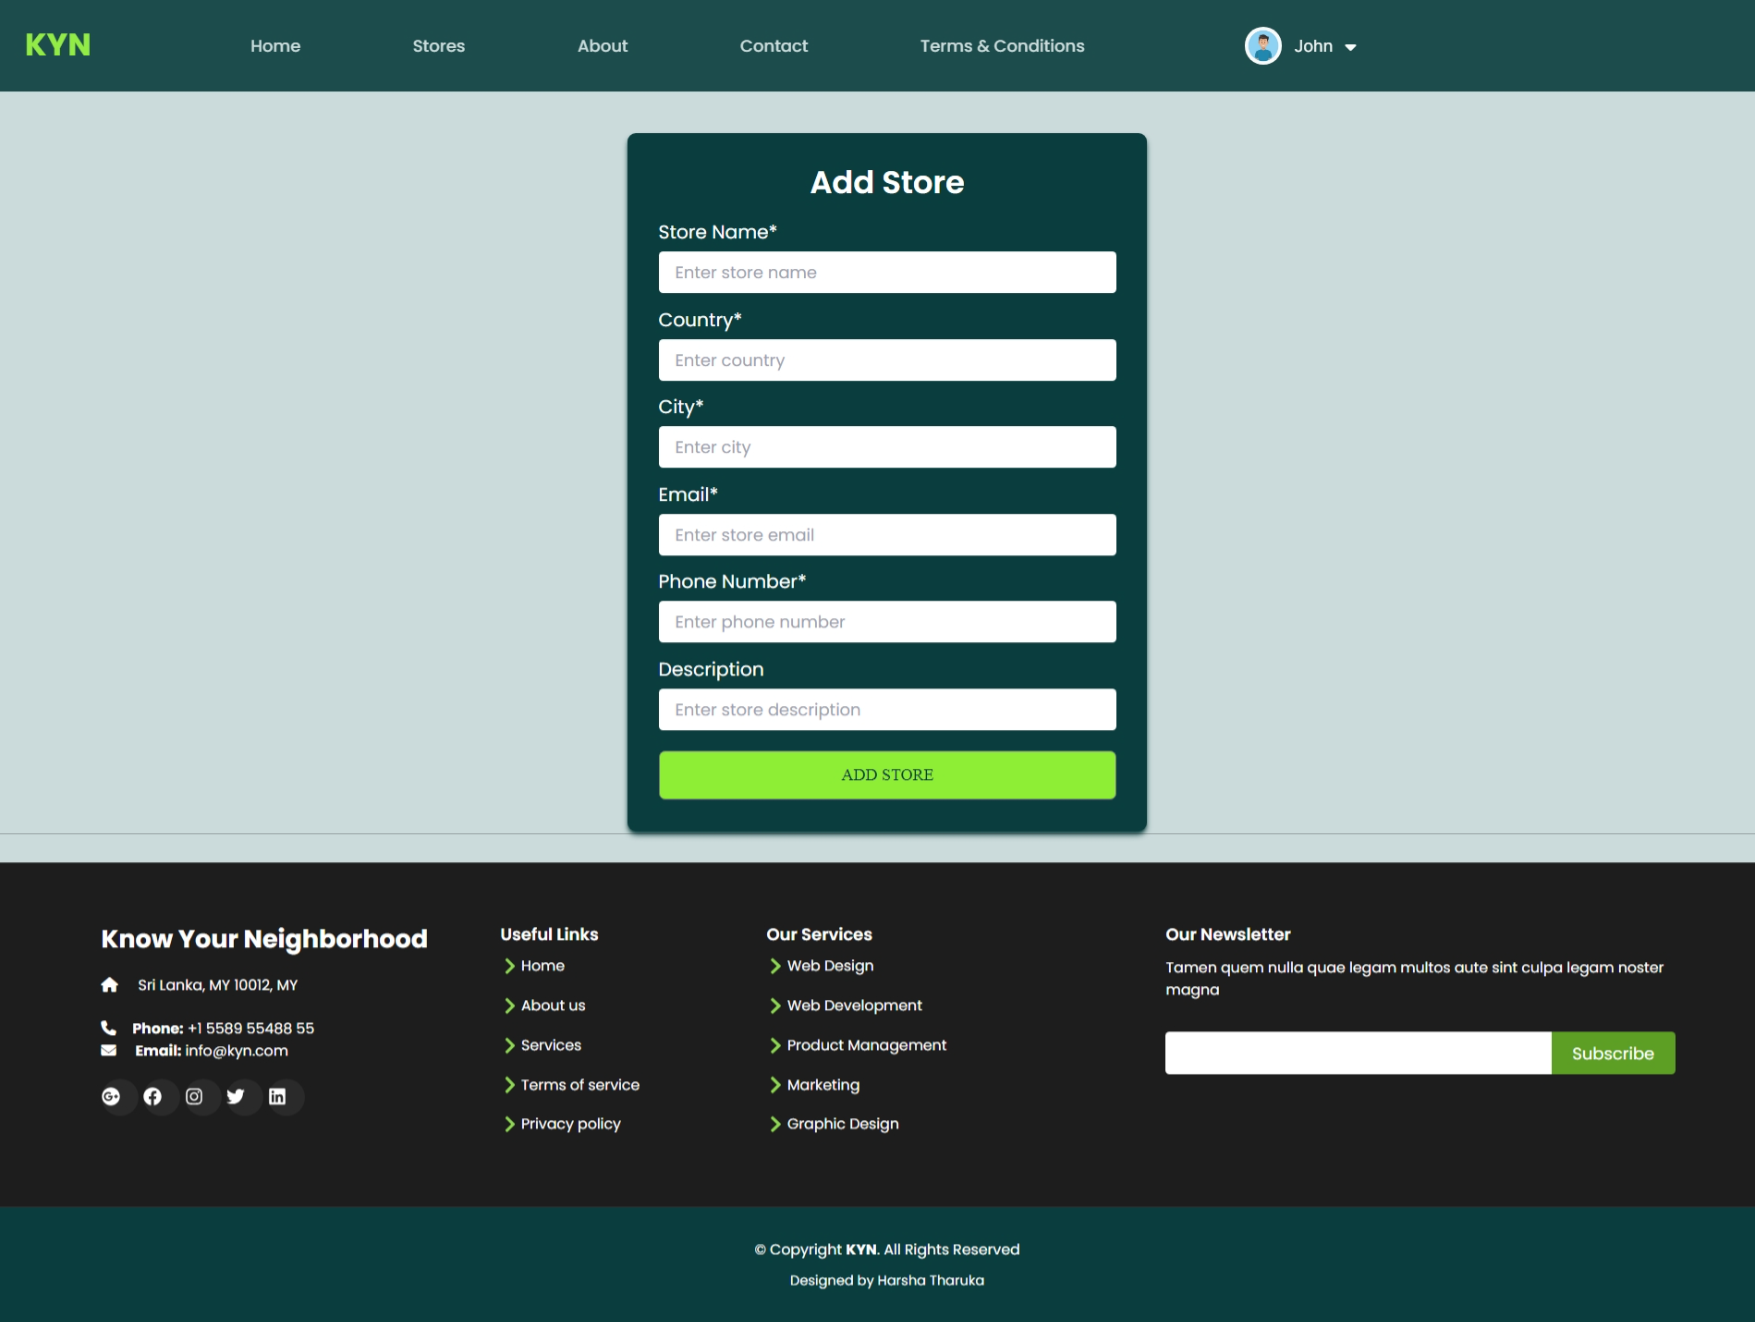The height and width of the screenshot is (1322, 1755).
Task: Click the Subscribe newsletter button
Action: 1612,1053
